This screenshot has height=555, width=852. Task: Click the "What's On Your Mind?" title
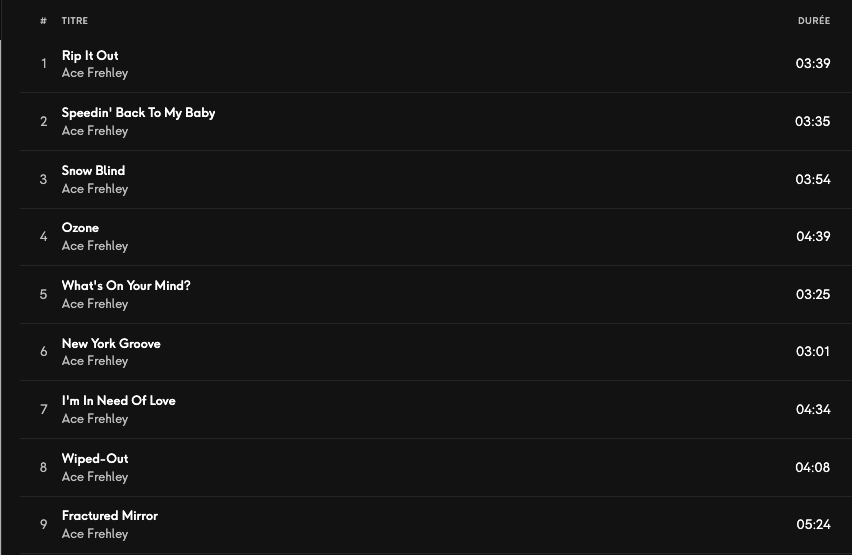click(126, 286)
